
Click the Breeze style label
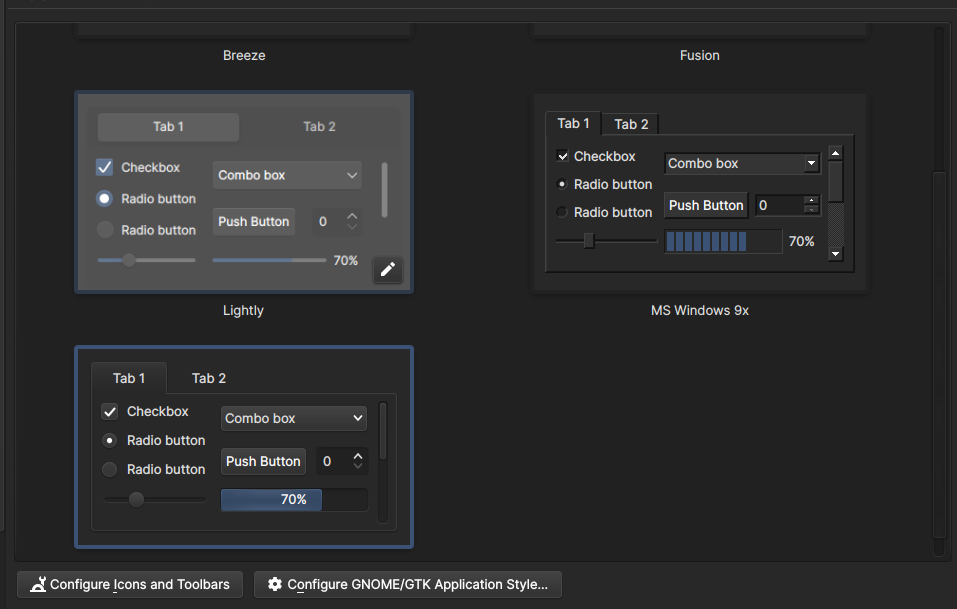[x=244, y=56]
